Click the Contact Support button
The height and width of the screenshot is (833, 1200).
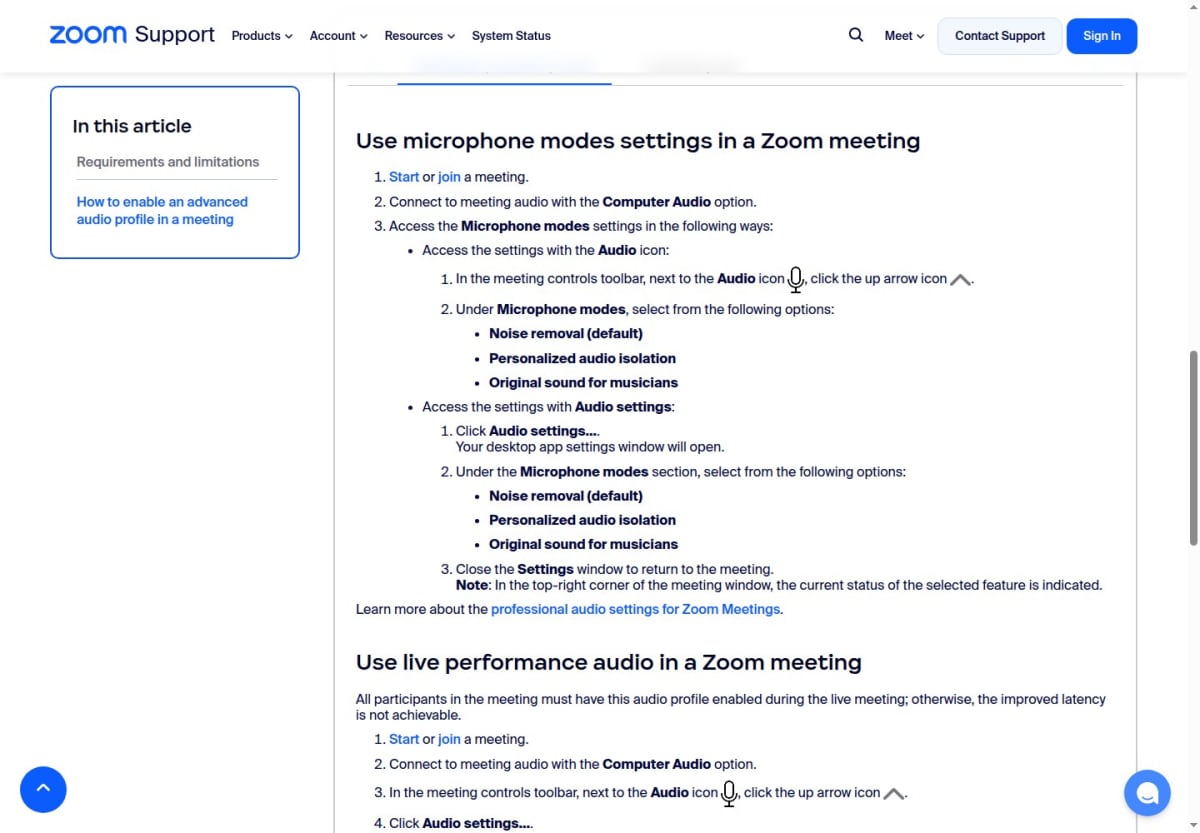coord(1000,36)
